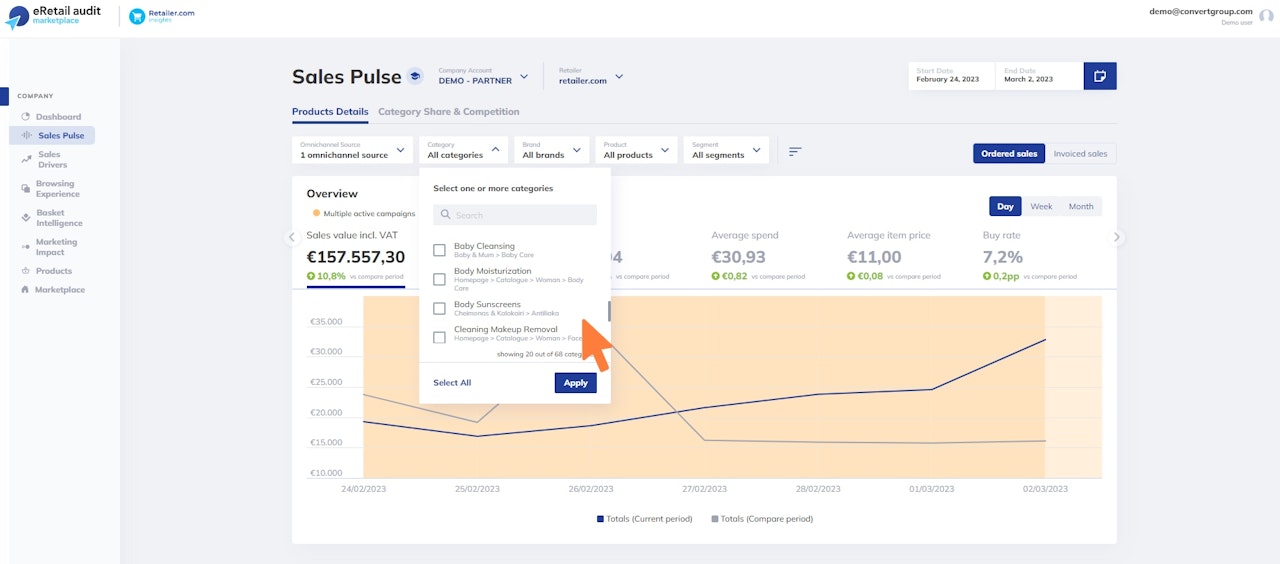Click the calendar note icon by the dates
Screen dimensions: 1280x564
coord(1100,76)
